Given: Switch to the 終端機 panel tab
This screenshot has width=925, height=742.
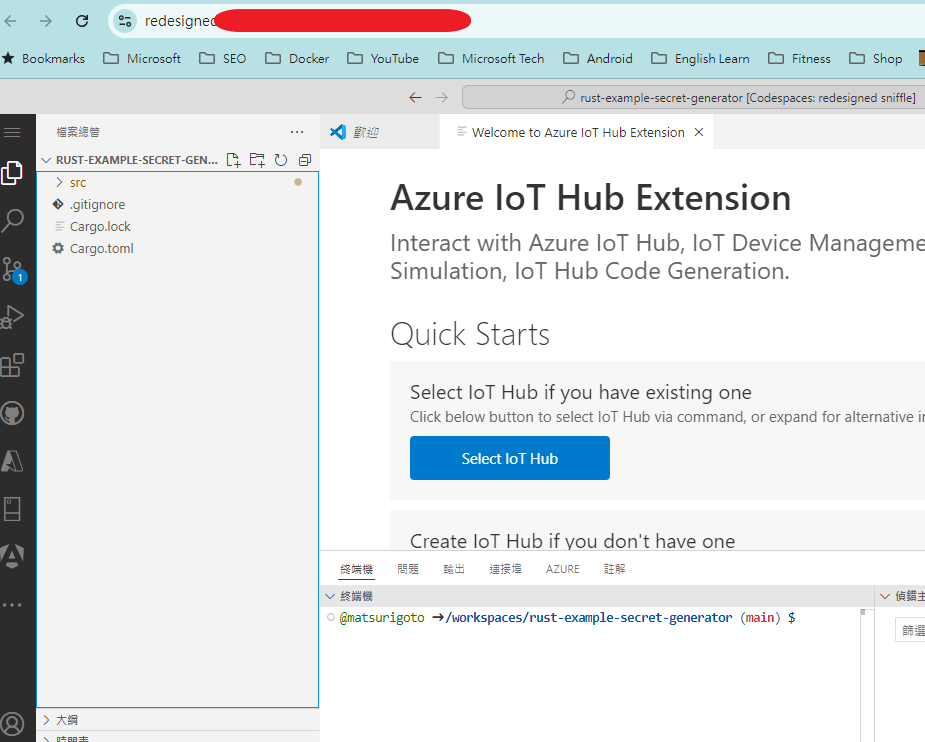Looking at the screenshot, I should 356,569.
